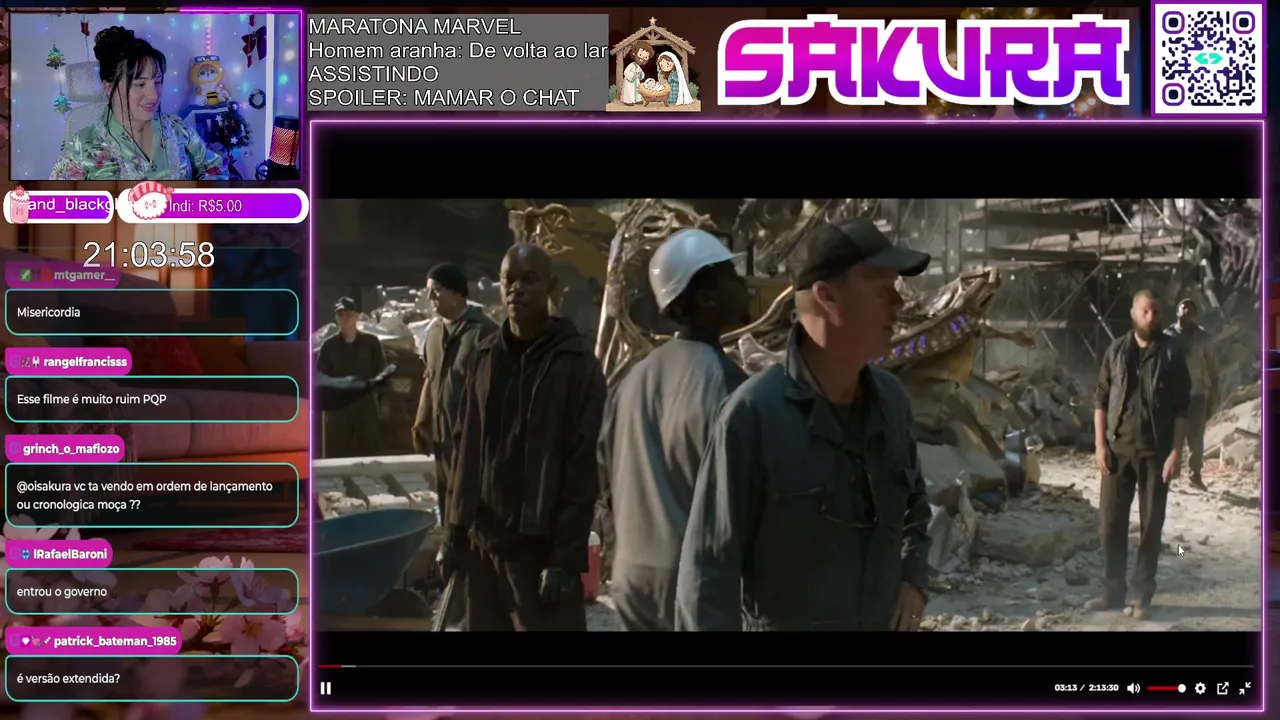The image size is (1280, 720).
Task: Click username mtgamer_ in chat
Action: pos(84,275)
